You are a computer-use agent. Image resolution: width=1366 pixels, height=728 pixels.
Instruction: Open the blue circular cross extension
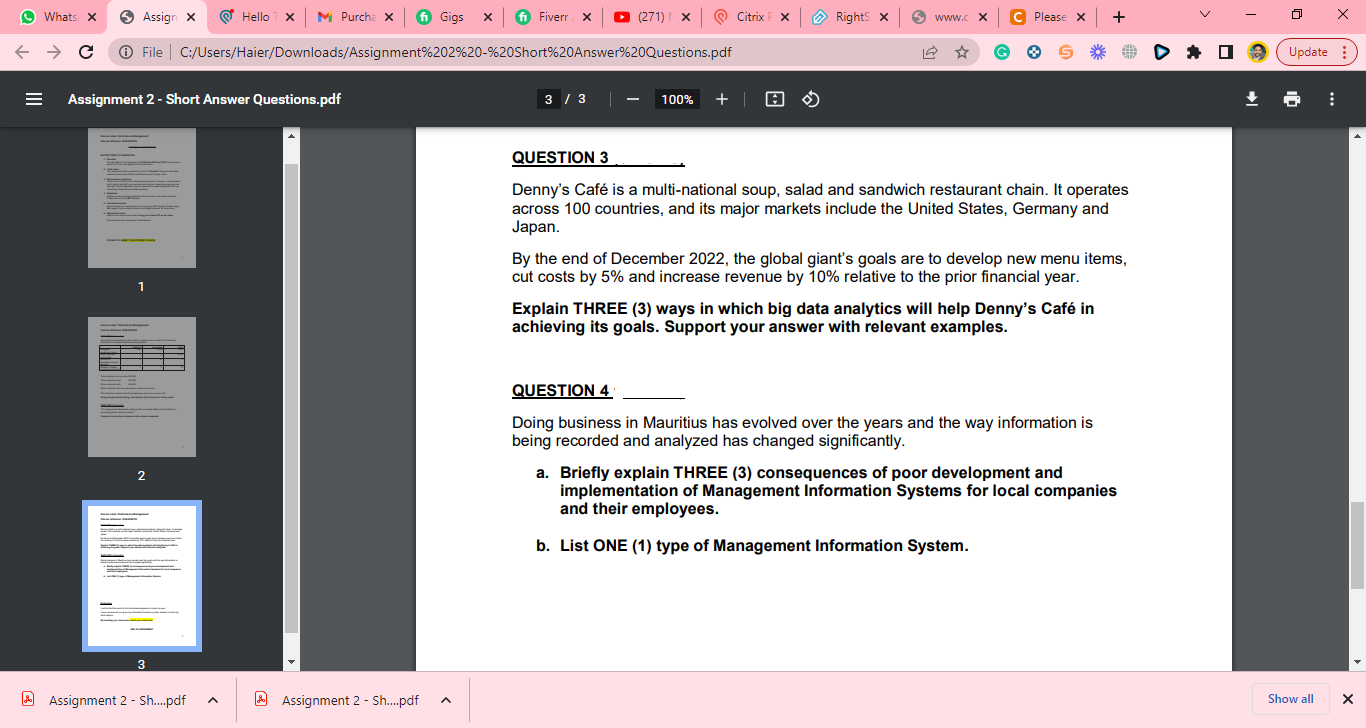(1034, 52)
